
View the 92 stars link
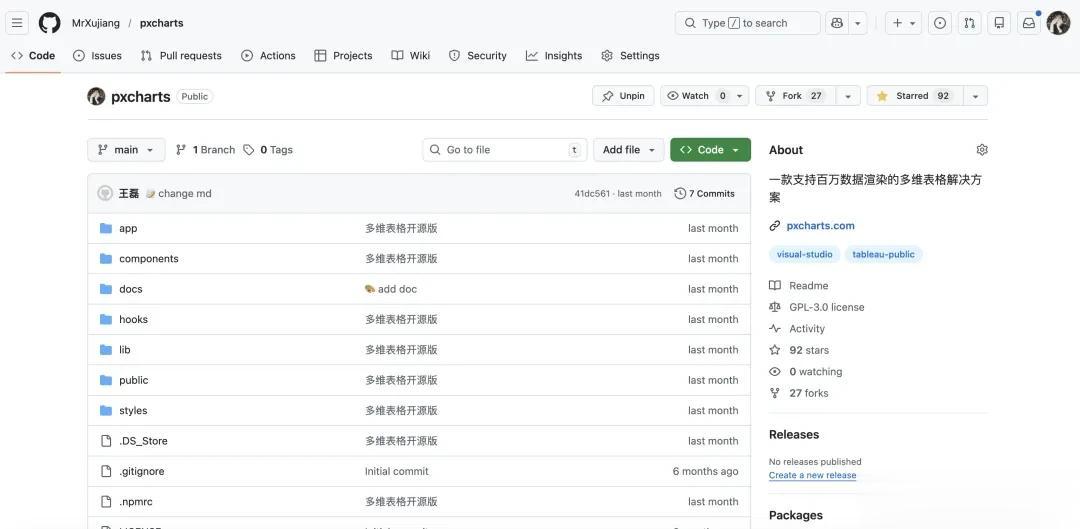pos(809,350)
